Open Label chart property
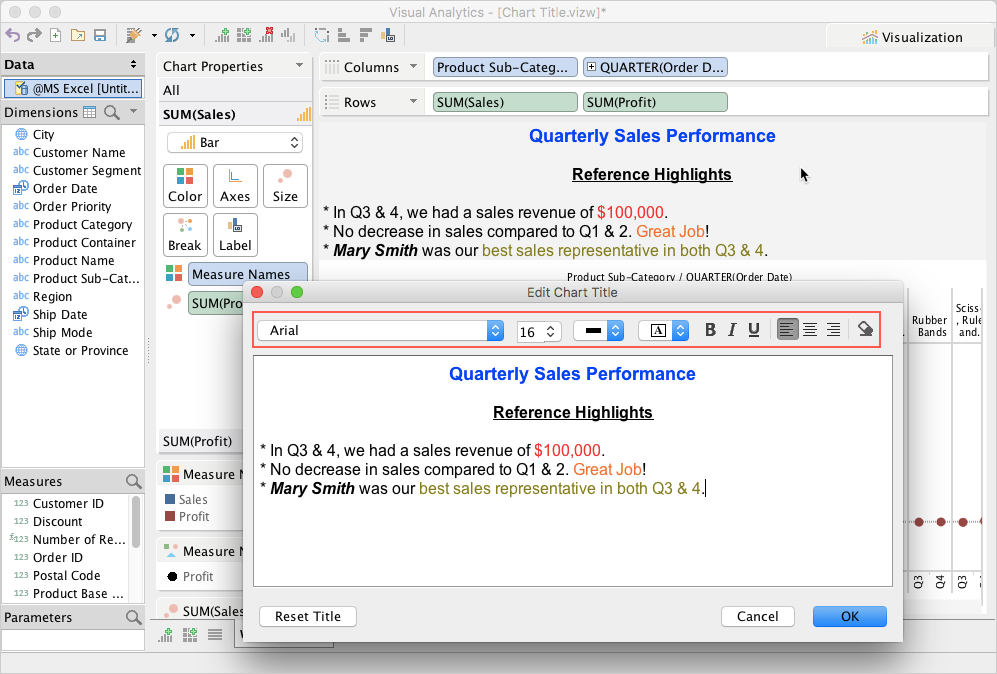Image resolution: width=997 pixels, height=674 pixels. (235, 235)
